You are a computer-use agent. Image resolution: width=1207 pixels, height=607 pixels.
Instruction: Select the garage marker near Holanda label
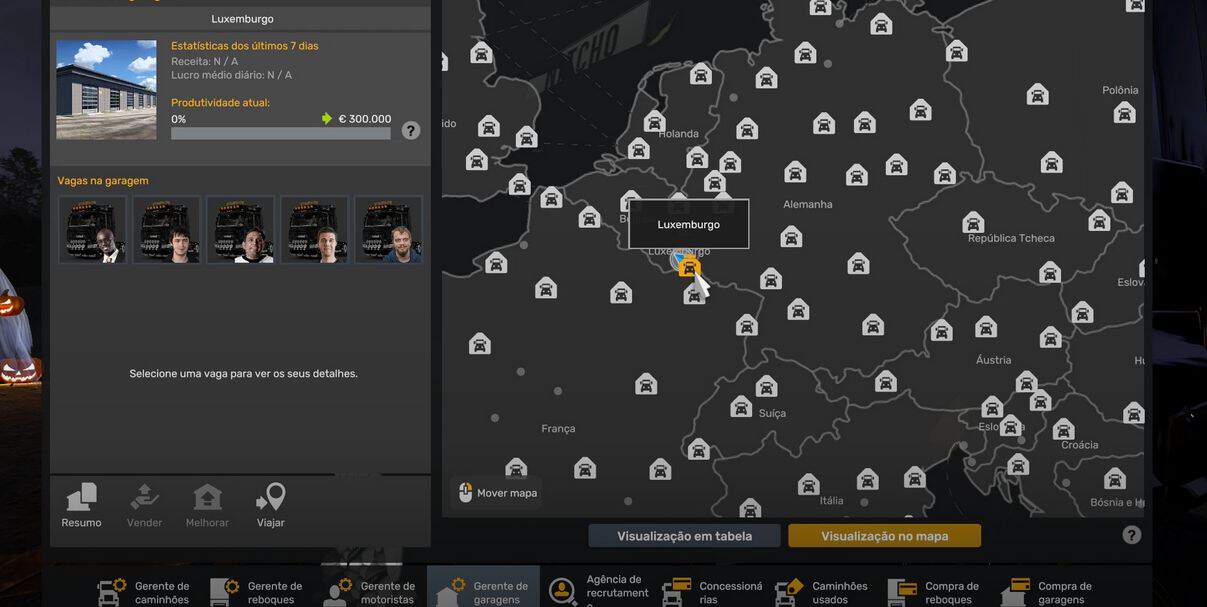654,122
